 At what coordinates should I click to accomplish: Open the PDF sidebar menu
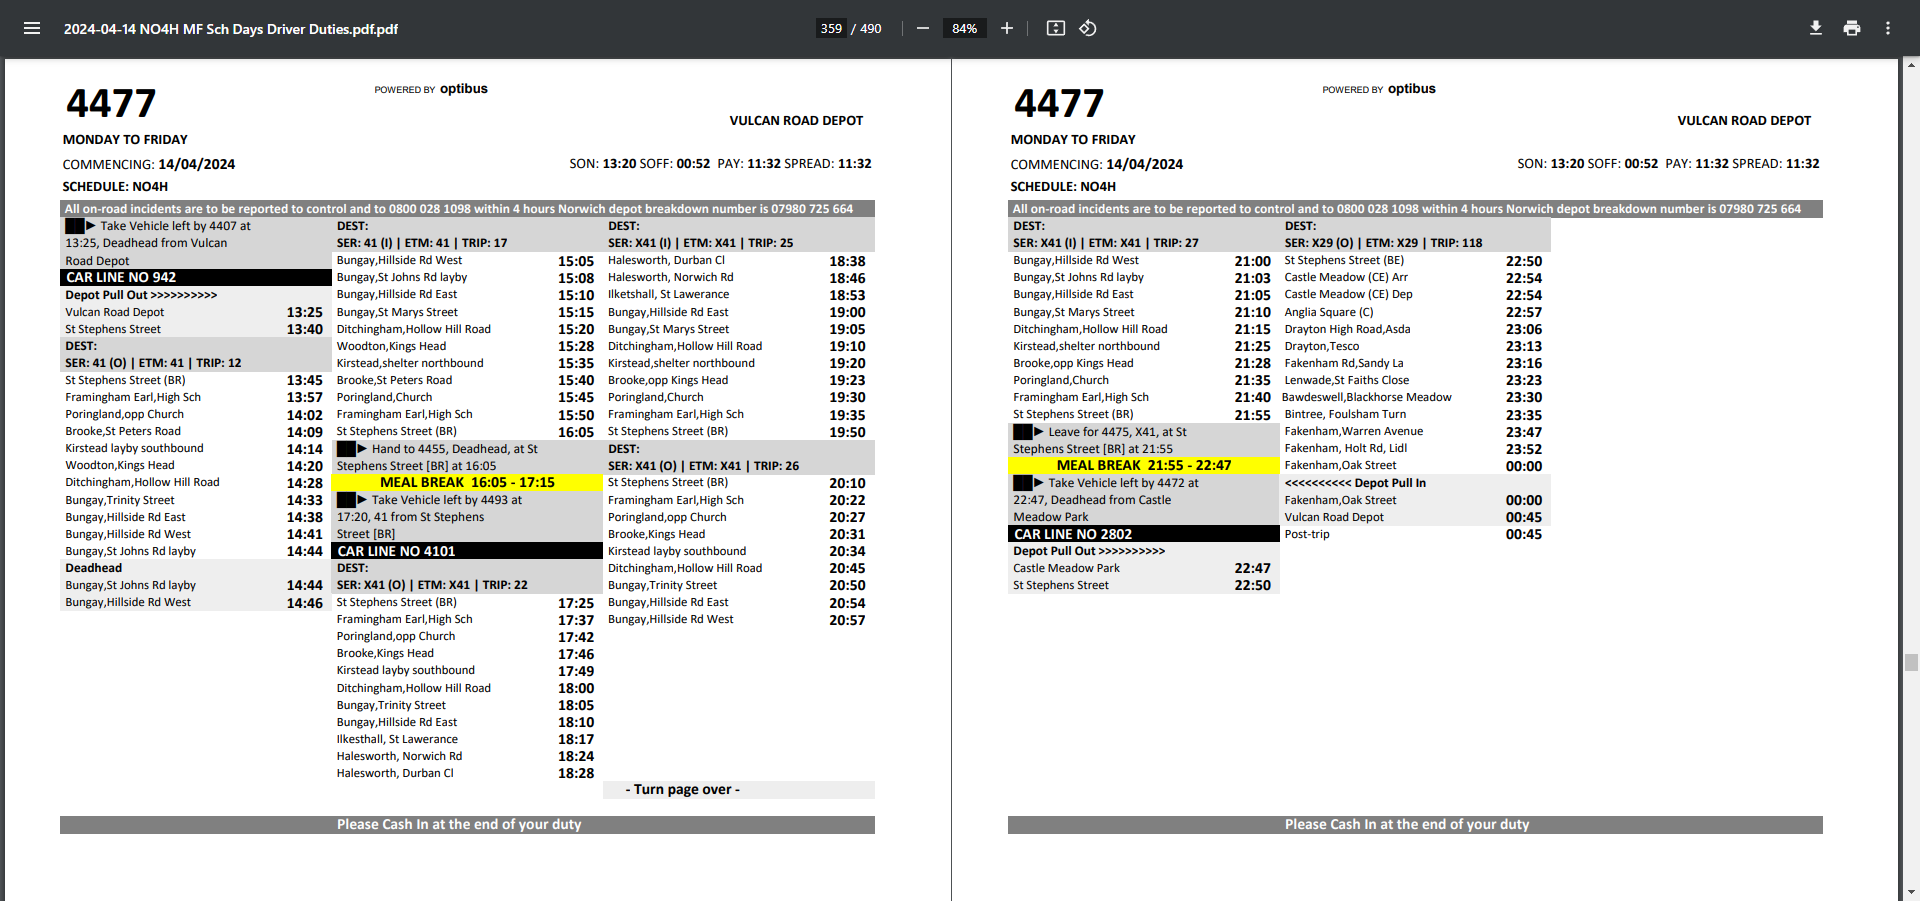pos(32,28)
